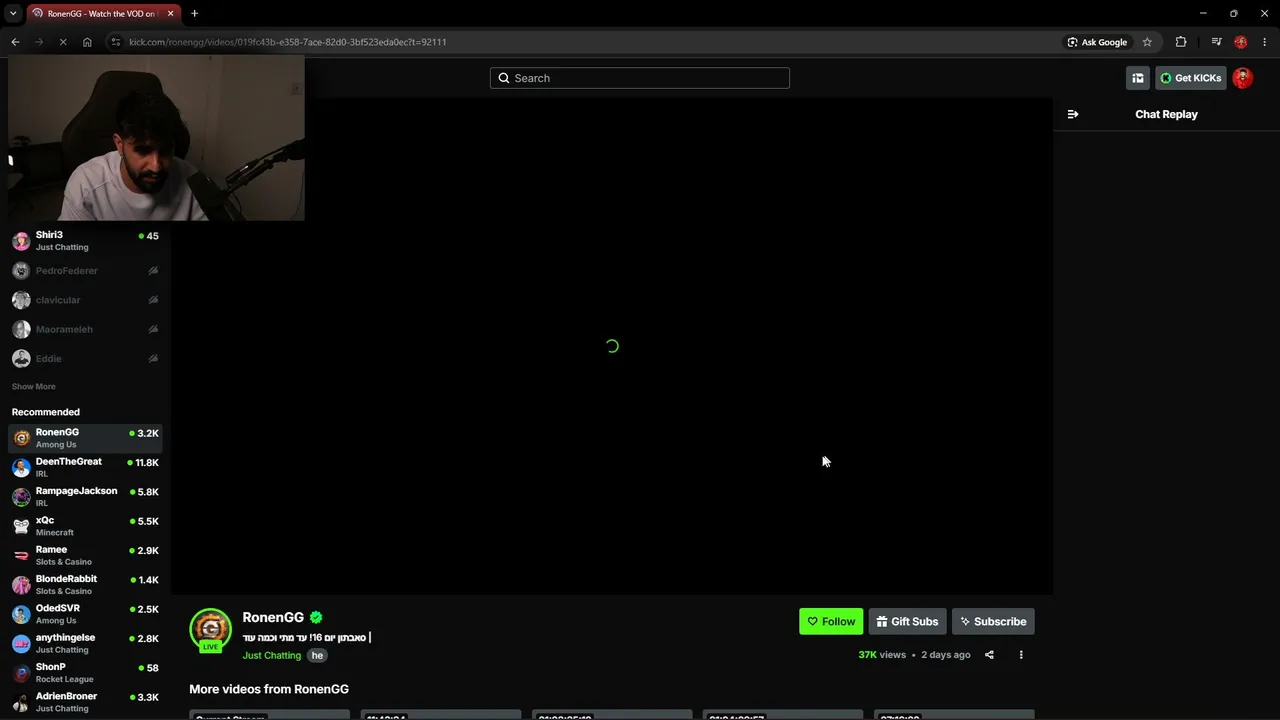Open DeenTheGreat recommended channel
Screen dimensions: 1280x720
coord(85,467)
